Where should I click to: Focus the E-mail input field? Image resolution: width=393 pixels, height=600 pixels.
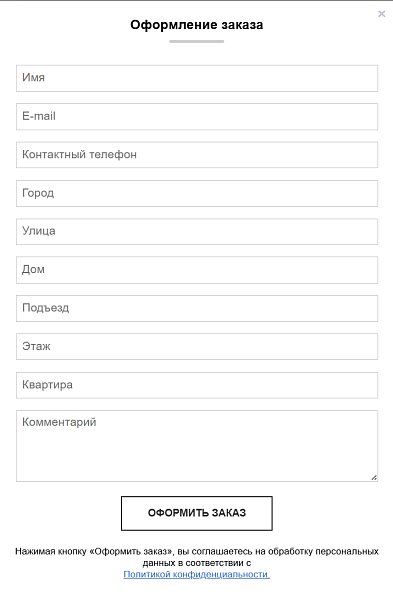click(x=197, y=117)
